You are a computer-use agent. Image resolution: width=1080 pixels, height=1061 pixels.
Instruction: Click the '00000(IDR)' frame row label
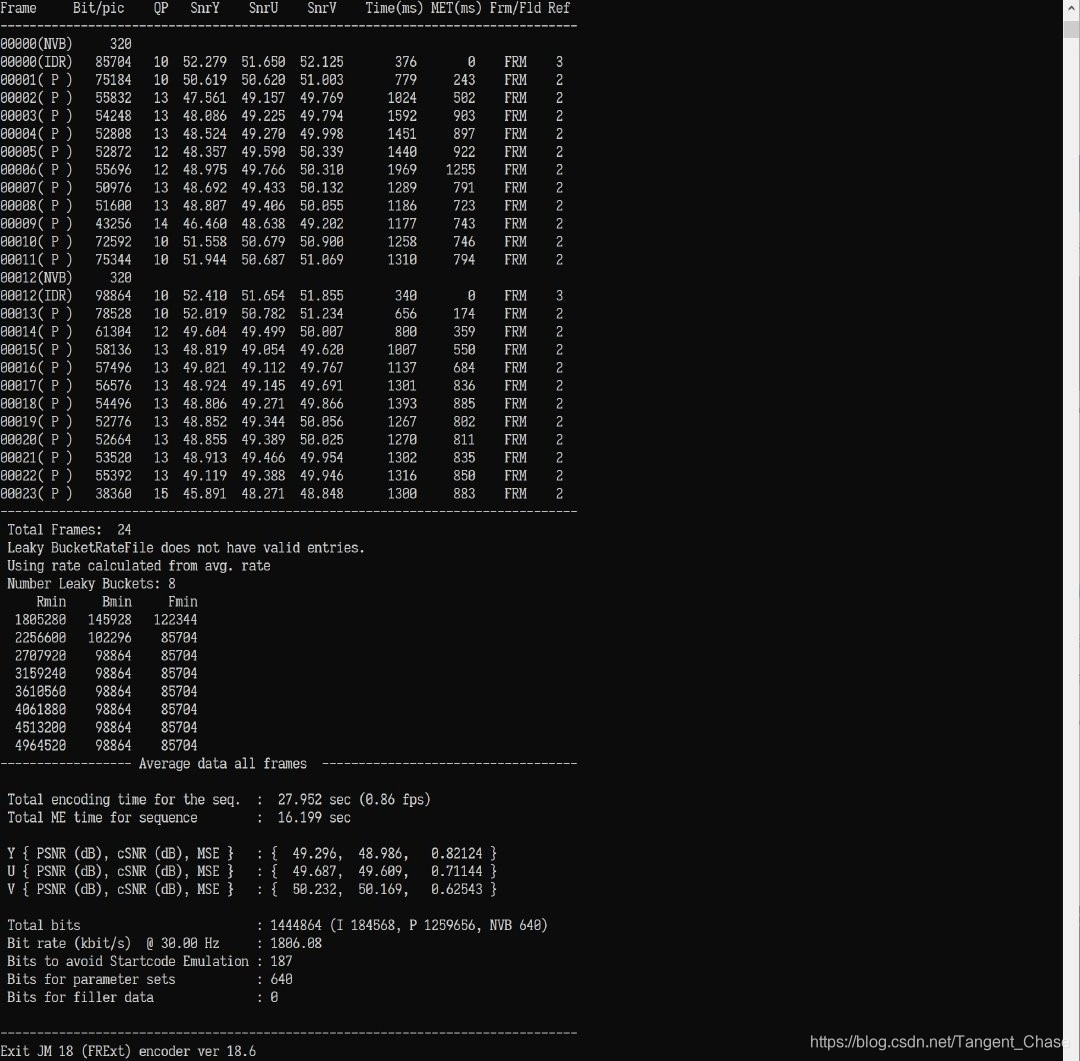[37, 62]
